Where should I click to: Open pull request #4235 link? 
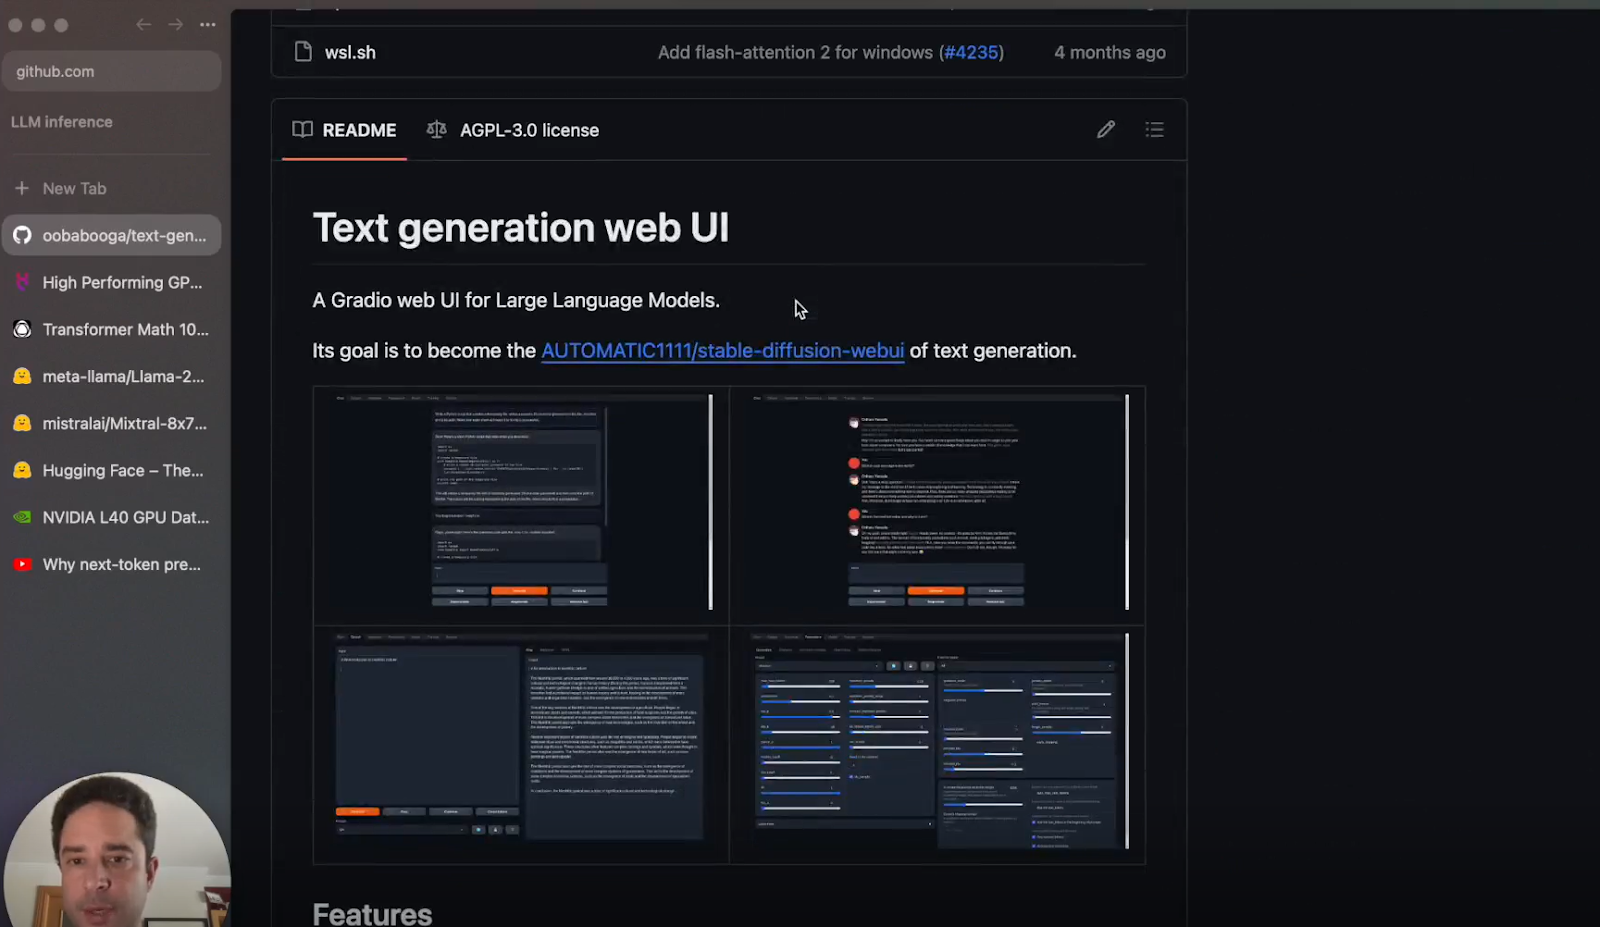click(971, 53)
